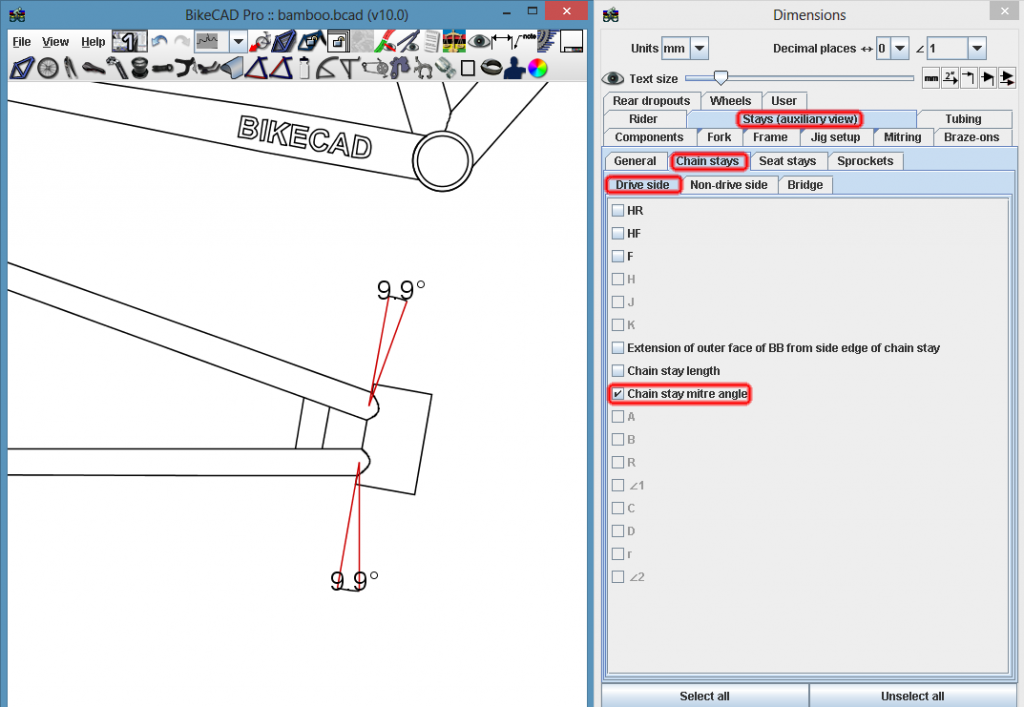This screenshot has width=1024, height=707.
Task: Toggle the eye icon beside Text size
Action: click(x=613, y=78)
